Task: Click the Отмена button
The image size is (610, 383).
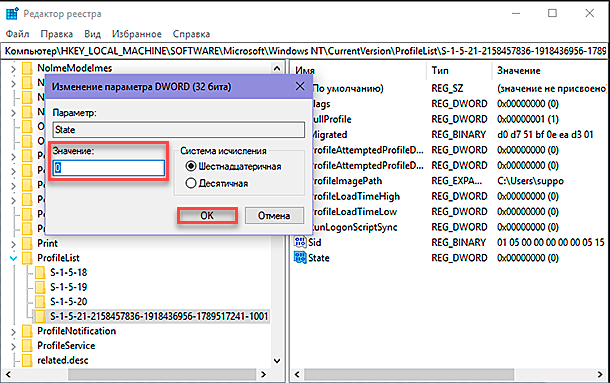Action: tap(274, 216)
